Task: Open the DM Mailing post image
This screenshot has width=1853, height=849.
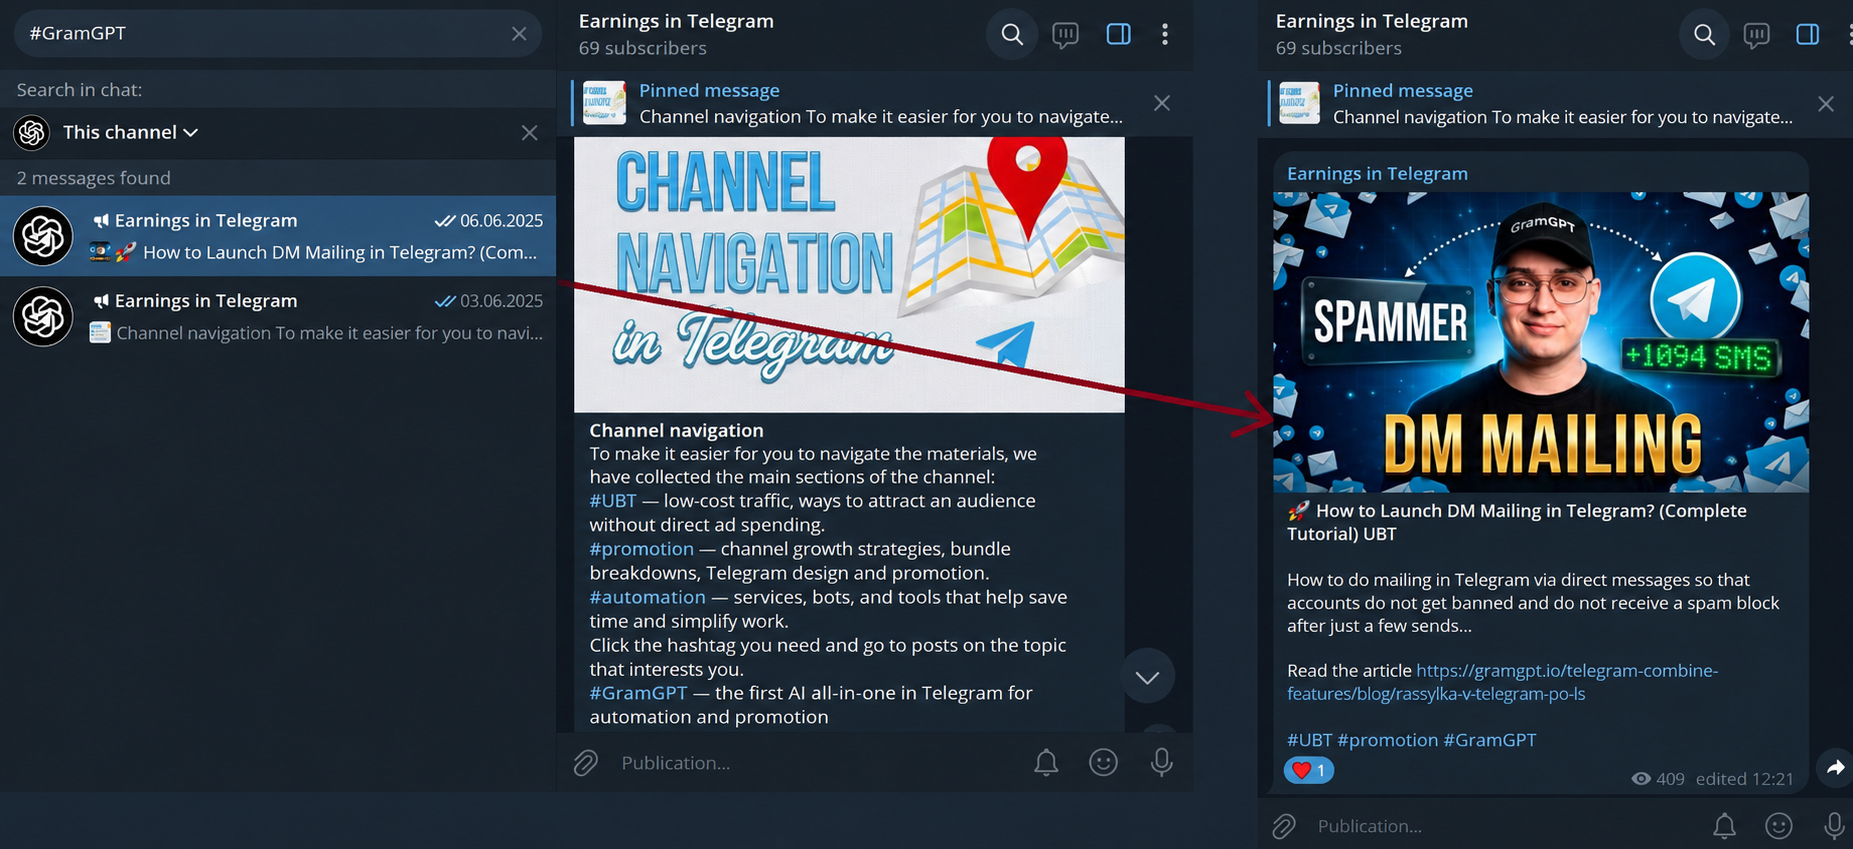Action: 1541,342
